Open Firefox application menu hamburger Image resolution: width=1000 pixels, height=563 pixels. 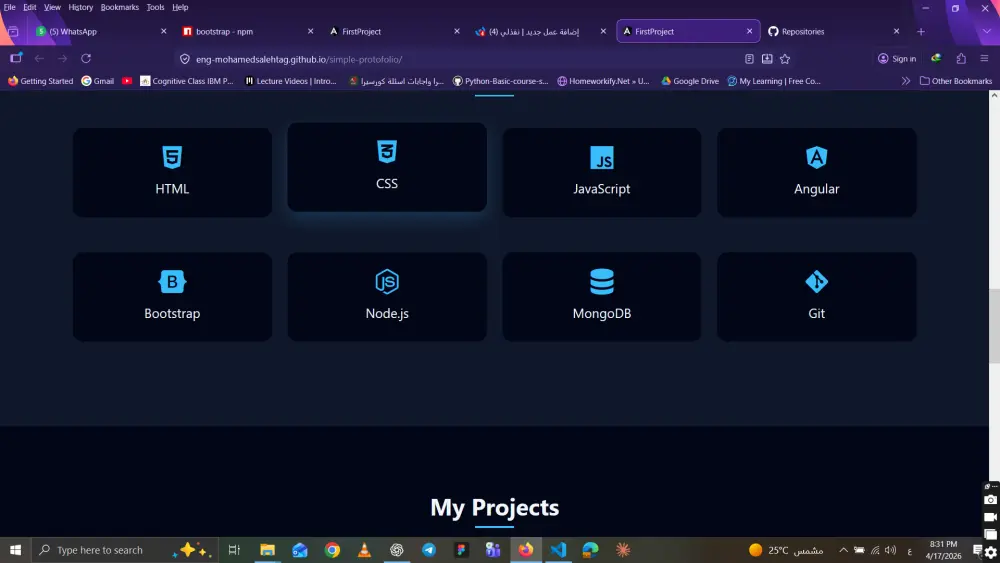click(x=984, y=59)
